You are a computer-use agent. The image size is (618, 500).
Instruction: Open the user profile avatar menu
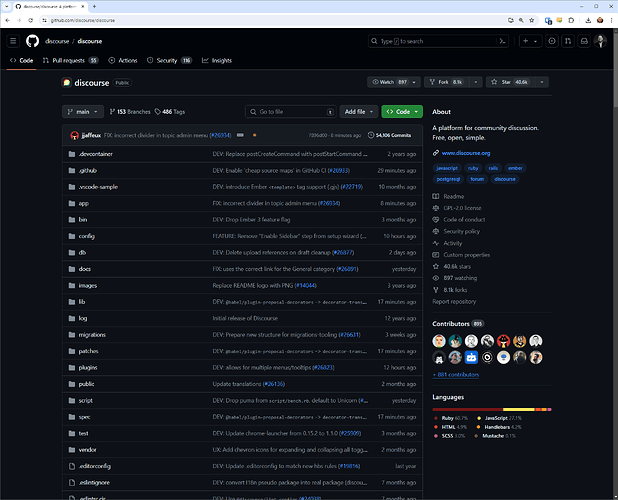601,41
